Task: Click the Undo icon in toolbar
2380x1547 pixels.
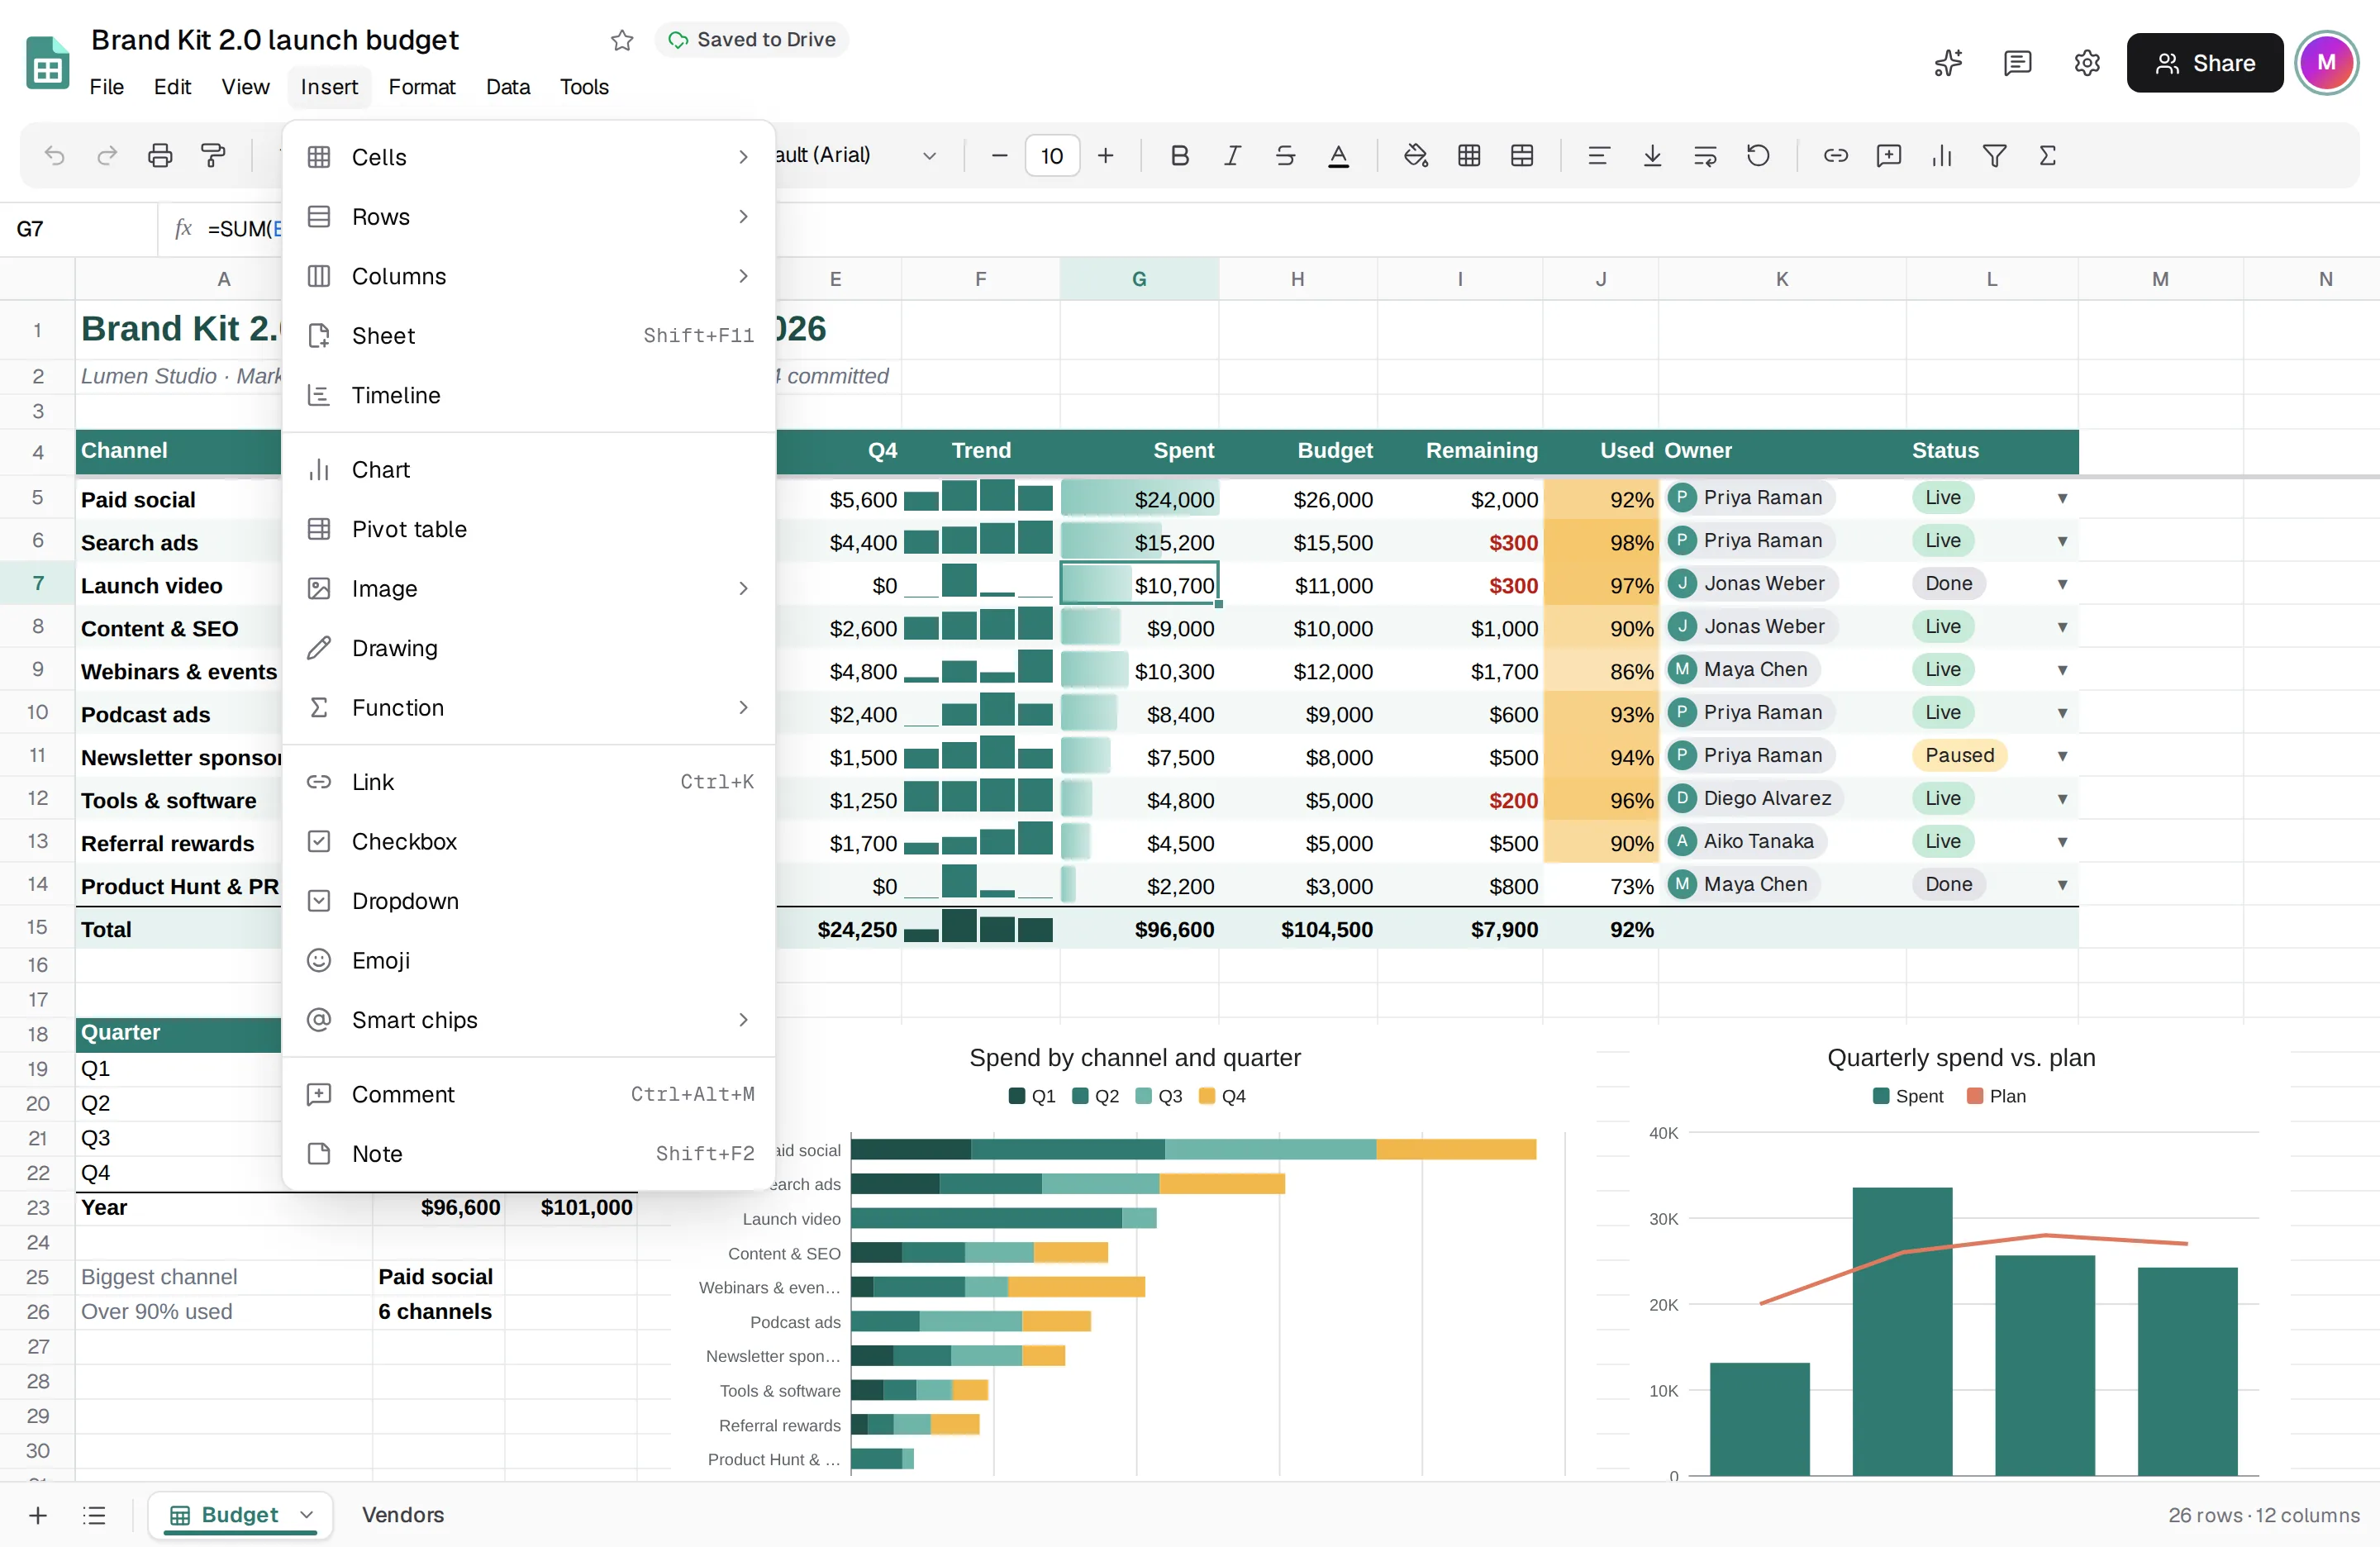Action: [x=55, y=156]
